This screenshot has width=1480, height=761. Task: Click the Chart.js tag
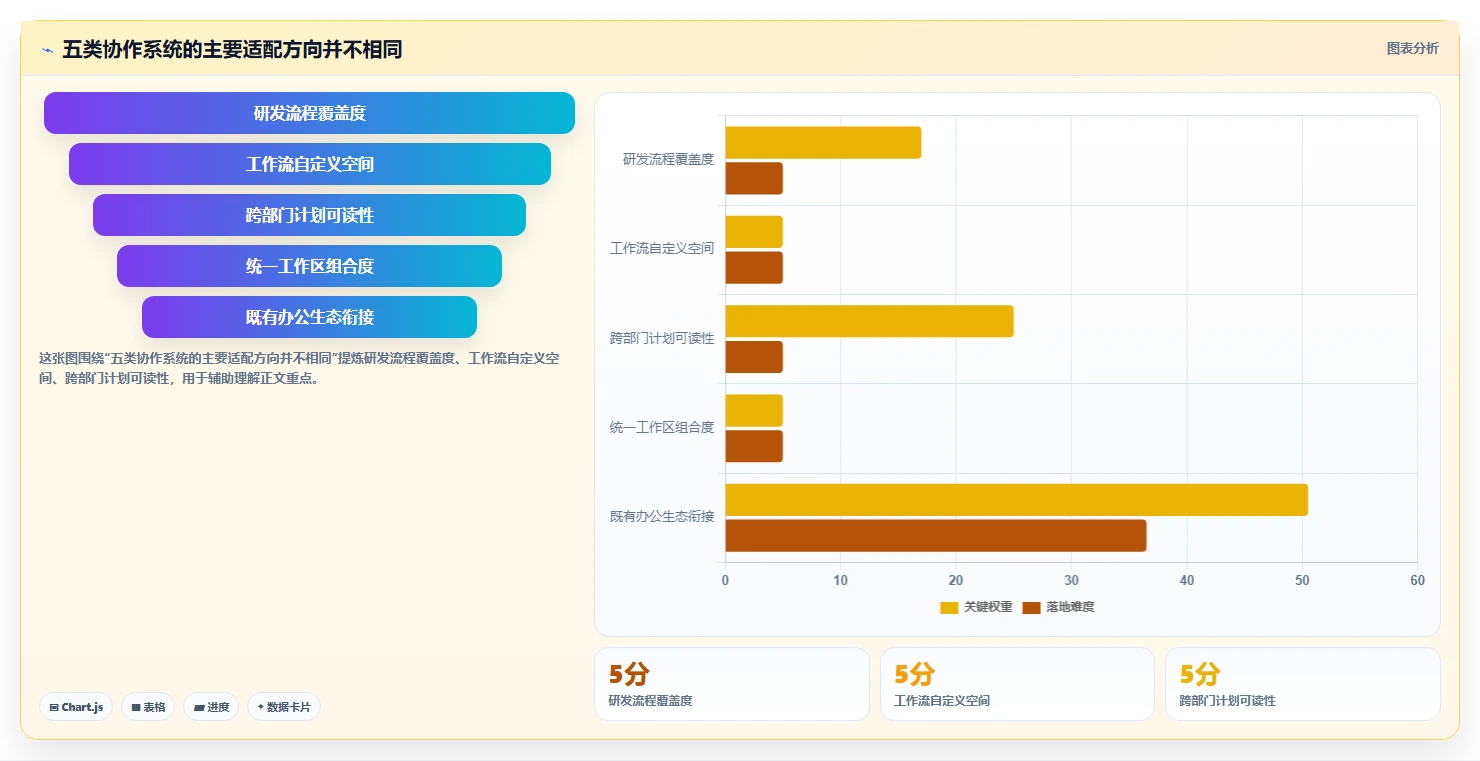coord(76,707)
